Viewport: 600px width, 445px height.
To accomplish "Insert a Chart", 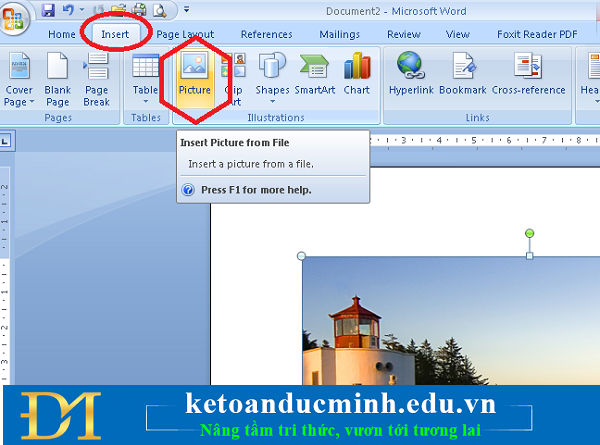I will pyautogui.click(x=357, y=74).
